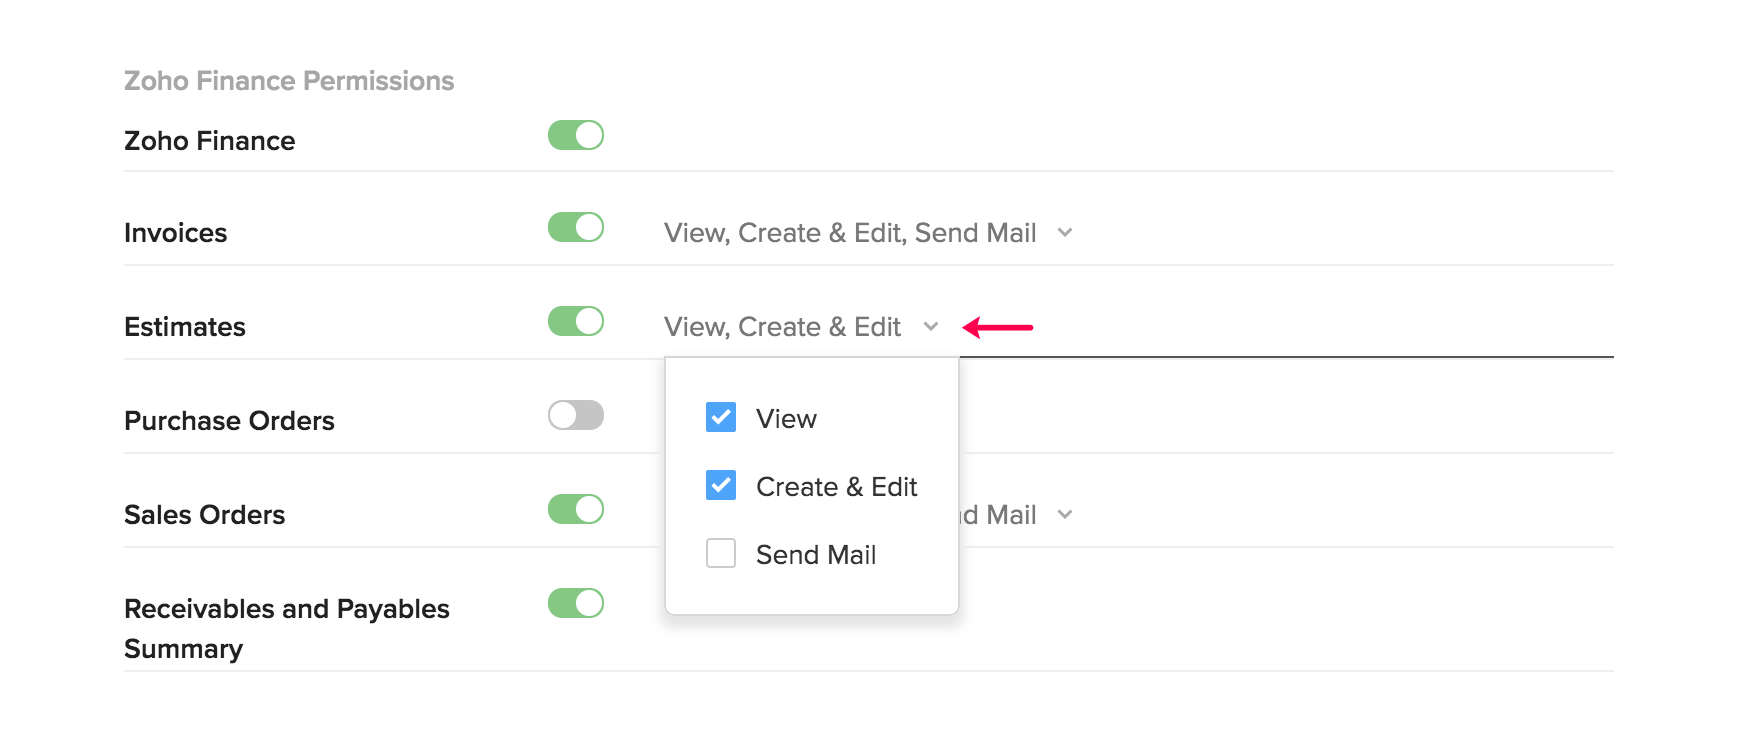Viewport: 1746px width, 734px height.
Task: Click the Zoho Finance Permissions heading
Action: (289, 81)
